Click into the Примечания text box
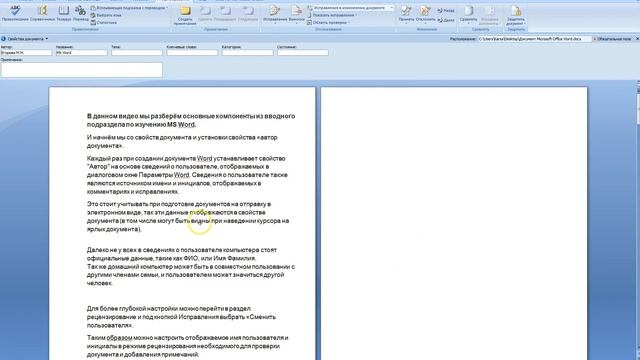The width and height of the screenshot is (640, 360). [82, 70]
